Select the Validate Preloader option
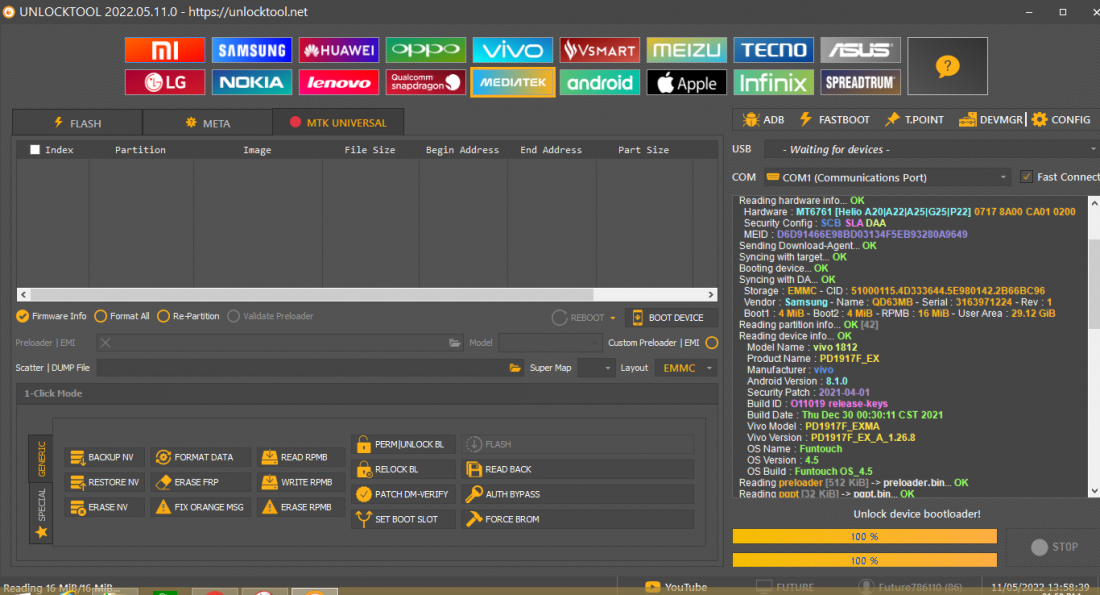Viewport: 1100px width, 595px height. pyautogui.click(x=270, y=316)
